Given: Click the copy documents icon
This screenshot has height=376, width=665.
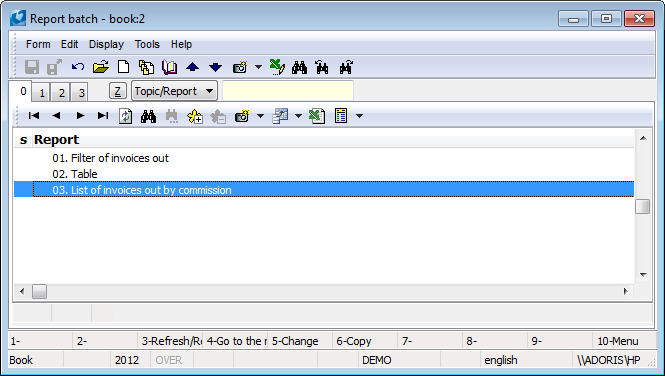Looking at the screenshot, I should pos(146,67).
